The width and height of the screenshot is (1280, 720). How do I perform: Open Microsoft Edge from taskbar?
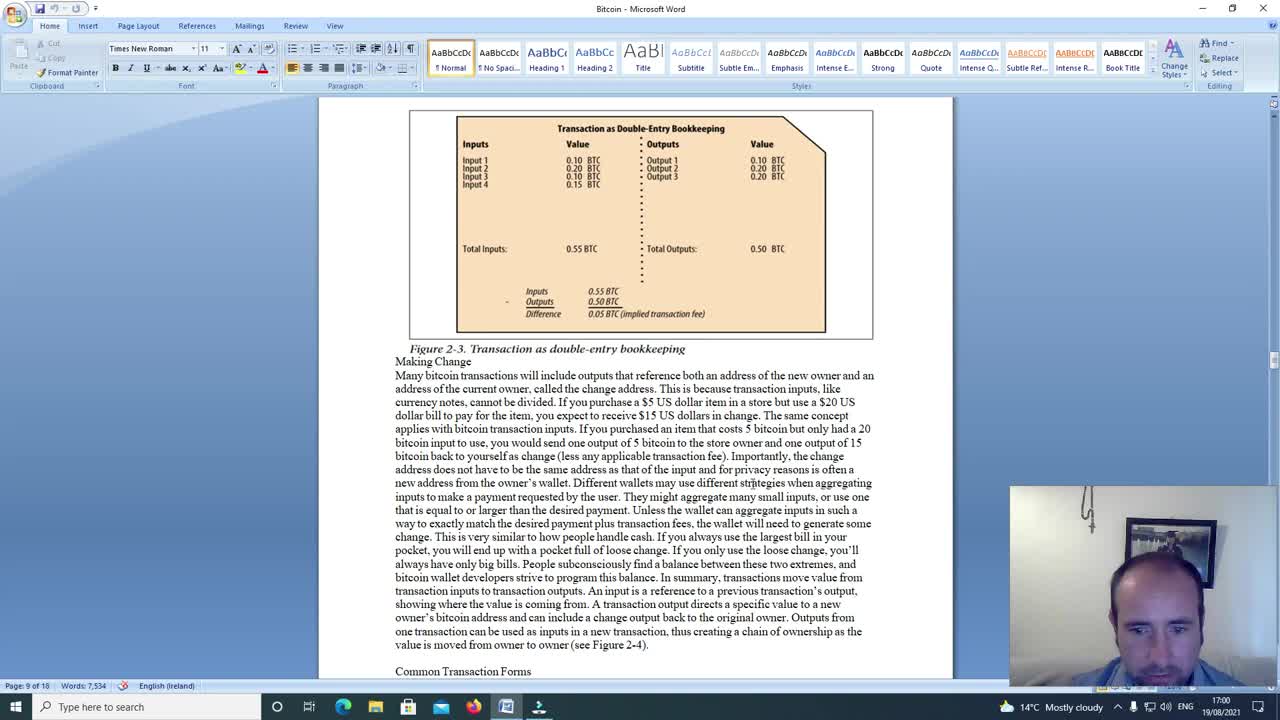[x=343, y=707]
